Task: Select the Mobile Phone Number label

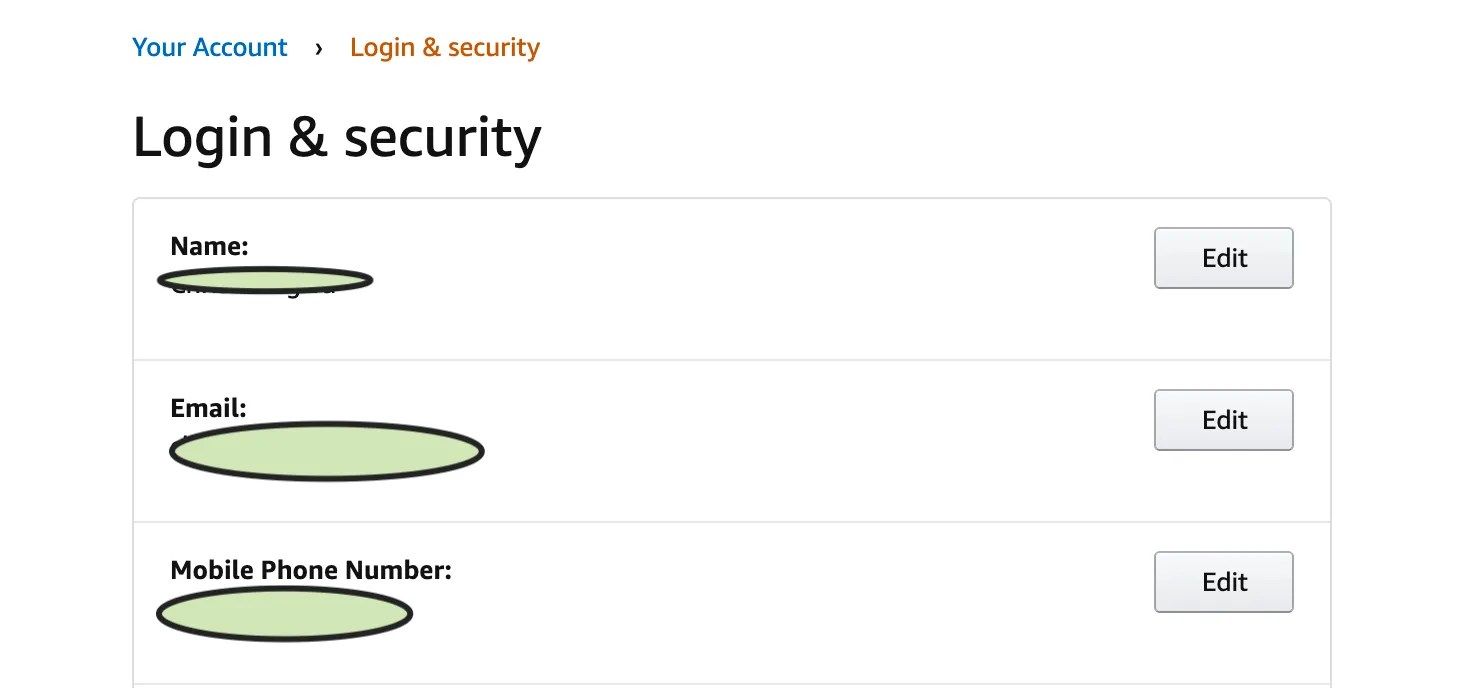Action: click(x=311, y=570)
